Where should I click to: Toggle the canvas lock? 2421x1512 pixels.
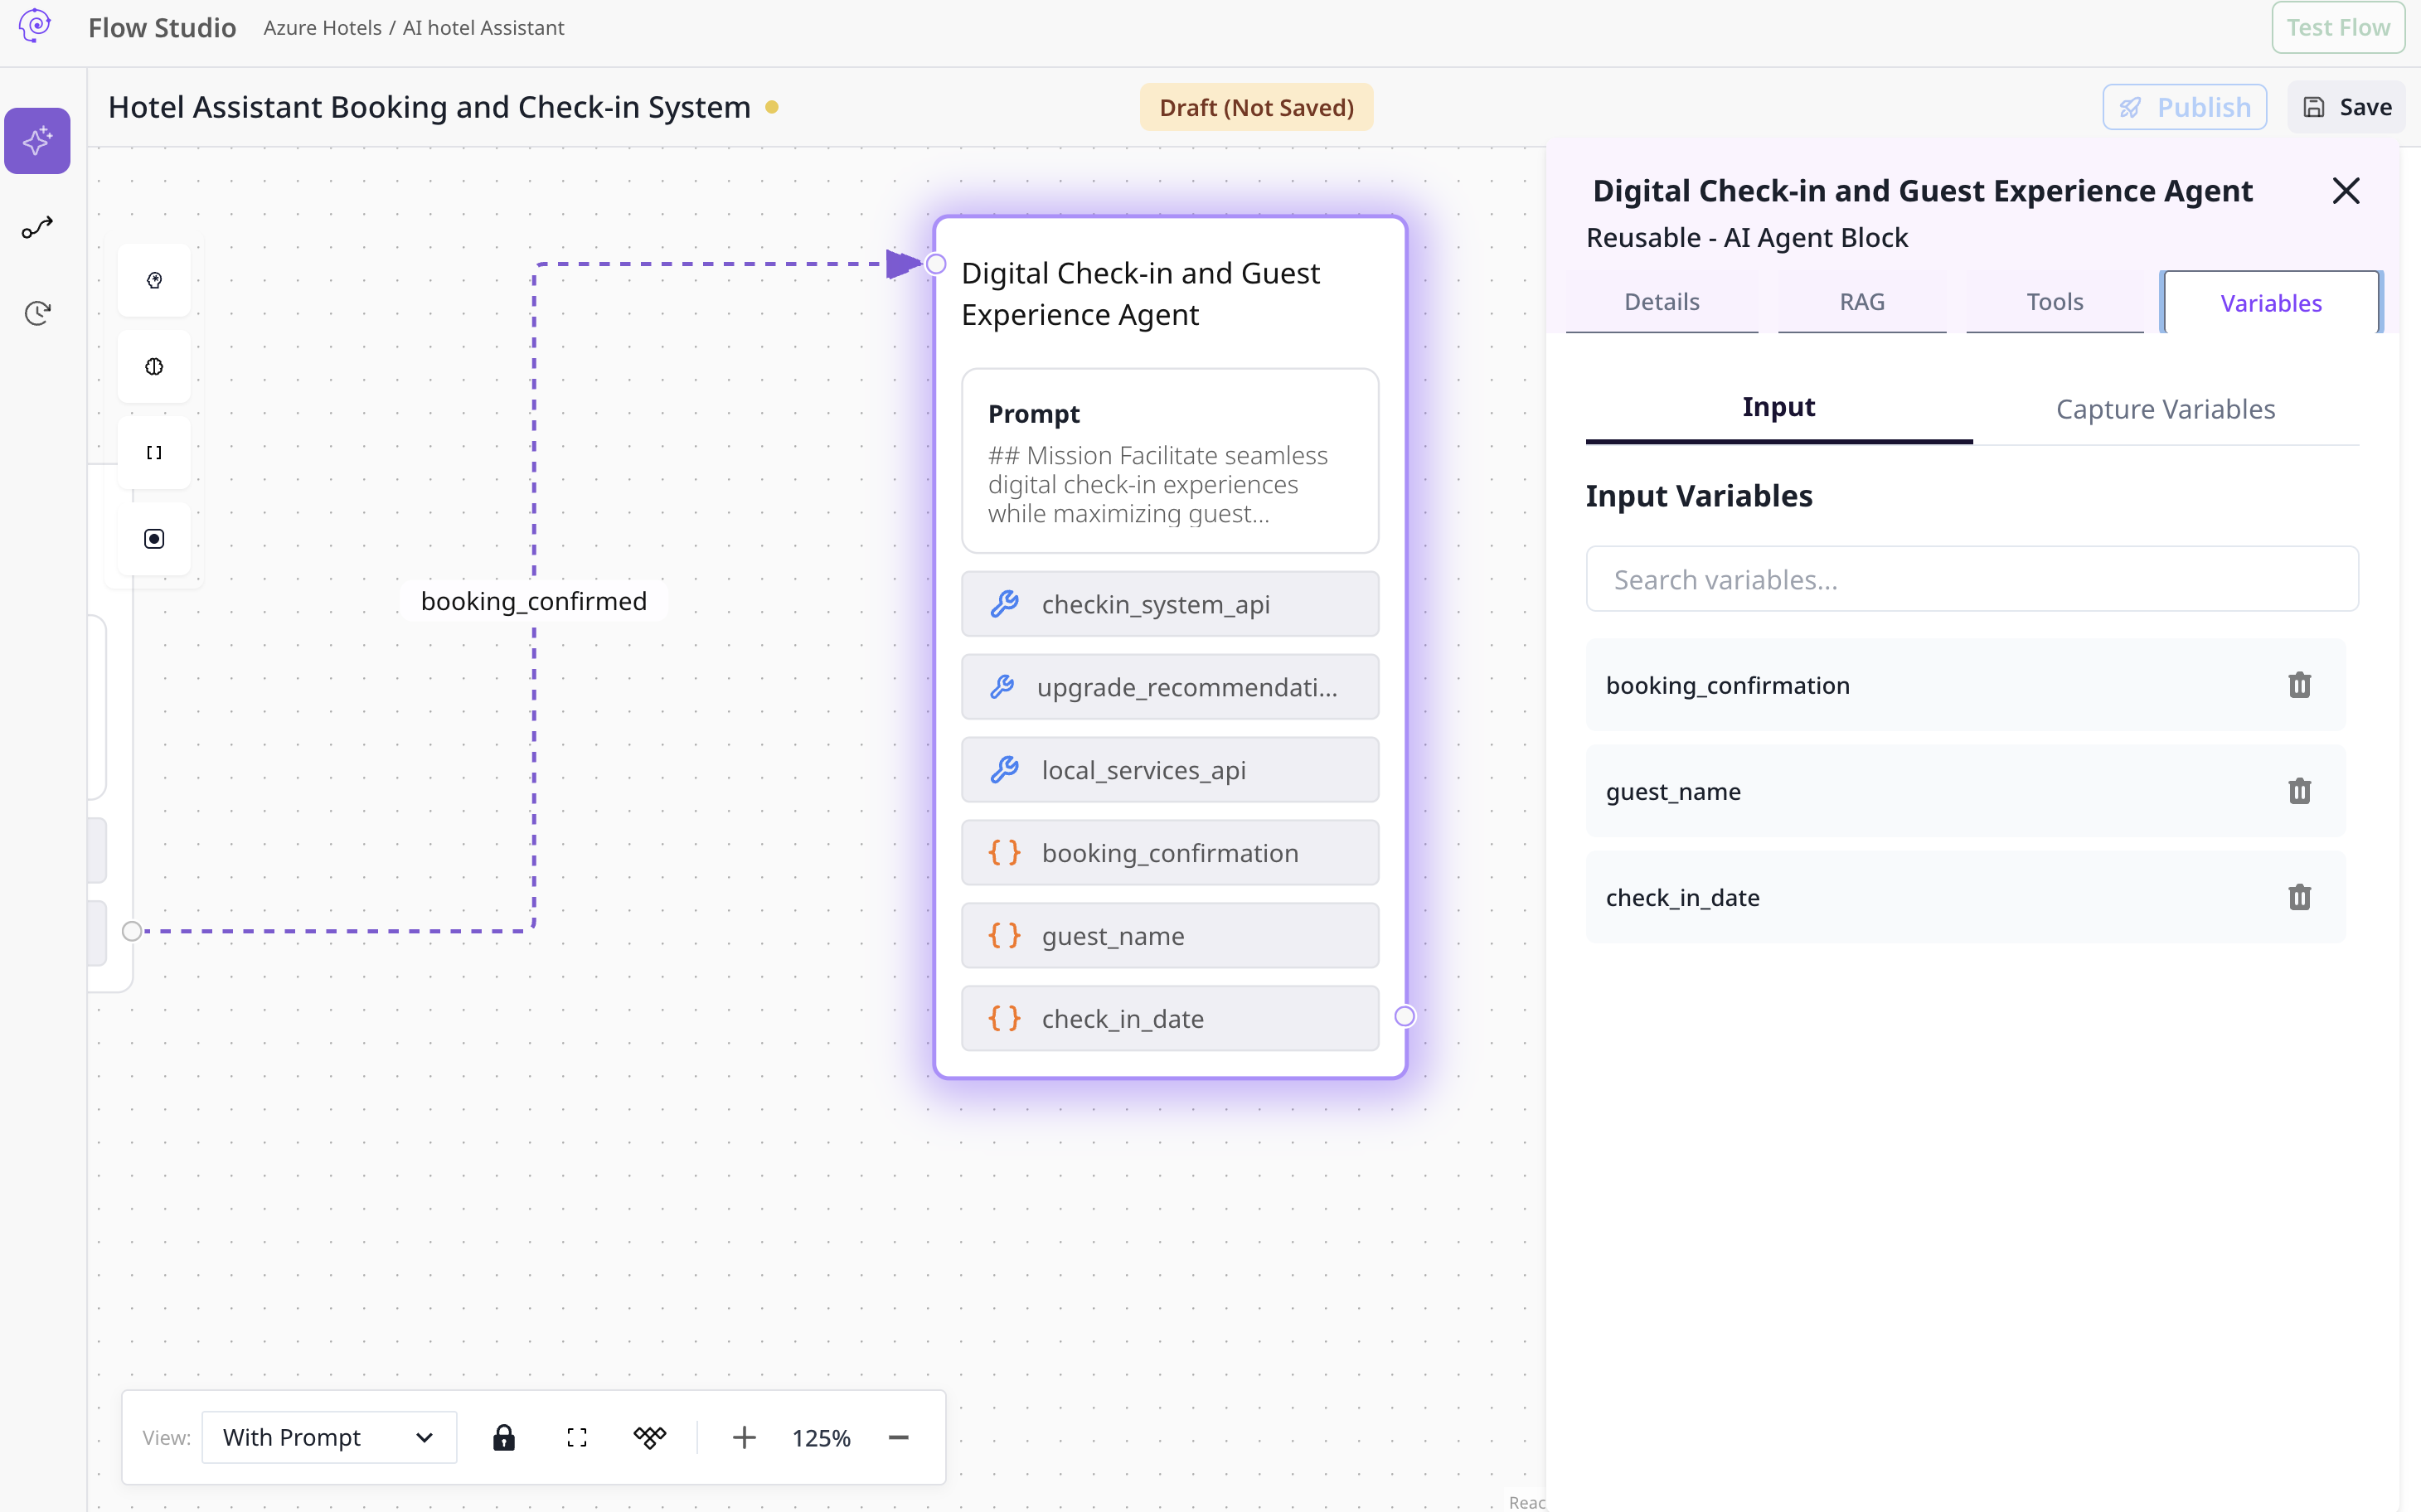pyautogui.click(x=504, y=1437)
